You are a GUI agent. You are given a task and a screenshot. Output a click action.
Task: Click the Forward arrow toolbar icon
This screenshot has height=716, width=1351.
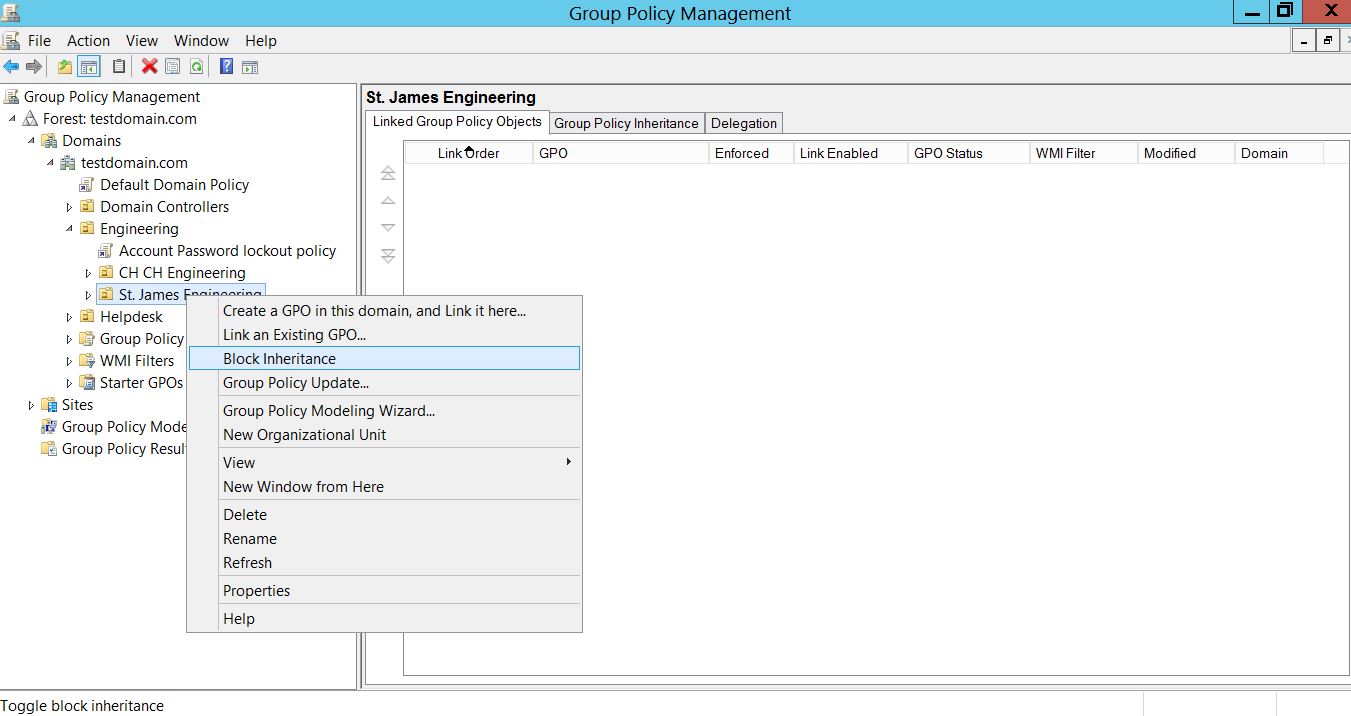click(x=34, y=67)
